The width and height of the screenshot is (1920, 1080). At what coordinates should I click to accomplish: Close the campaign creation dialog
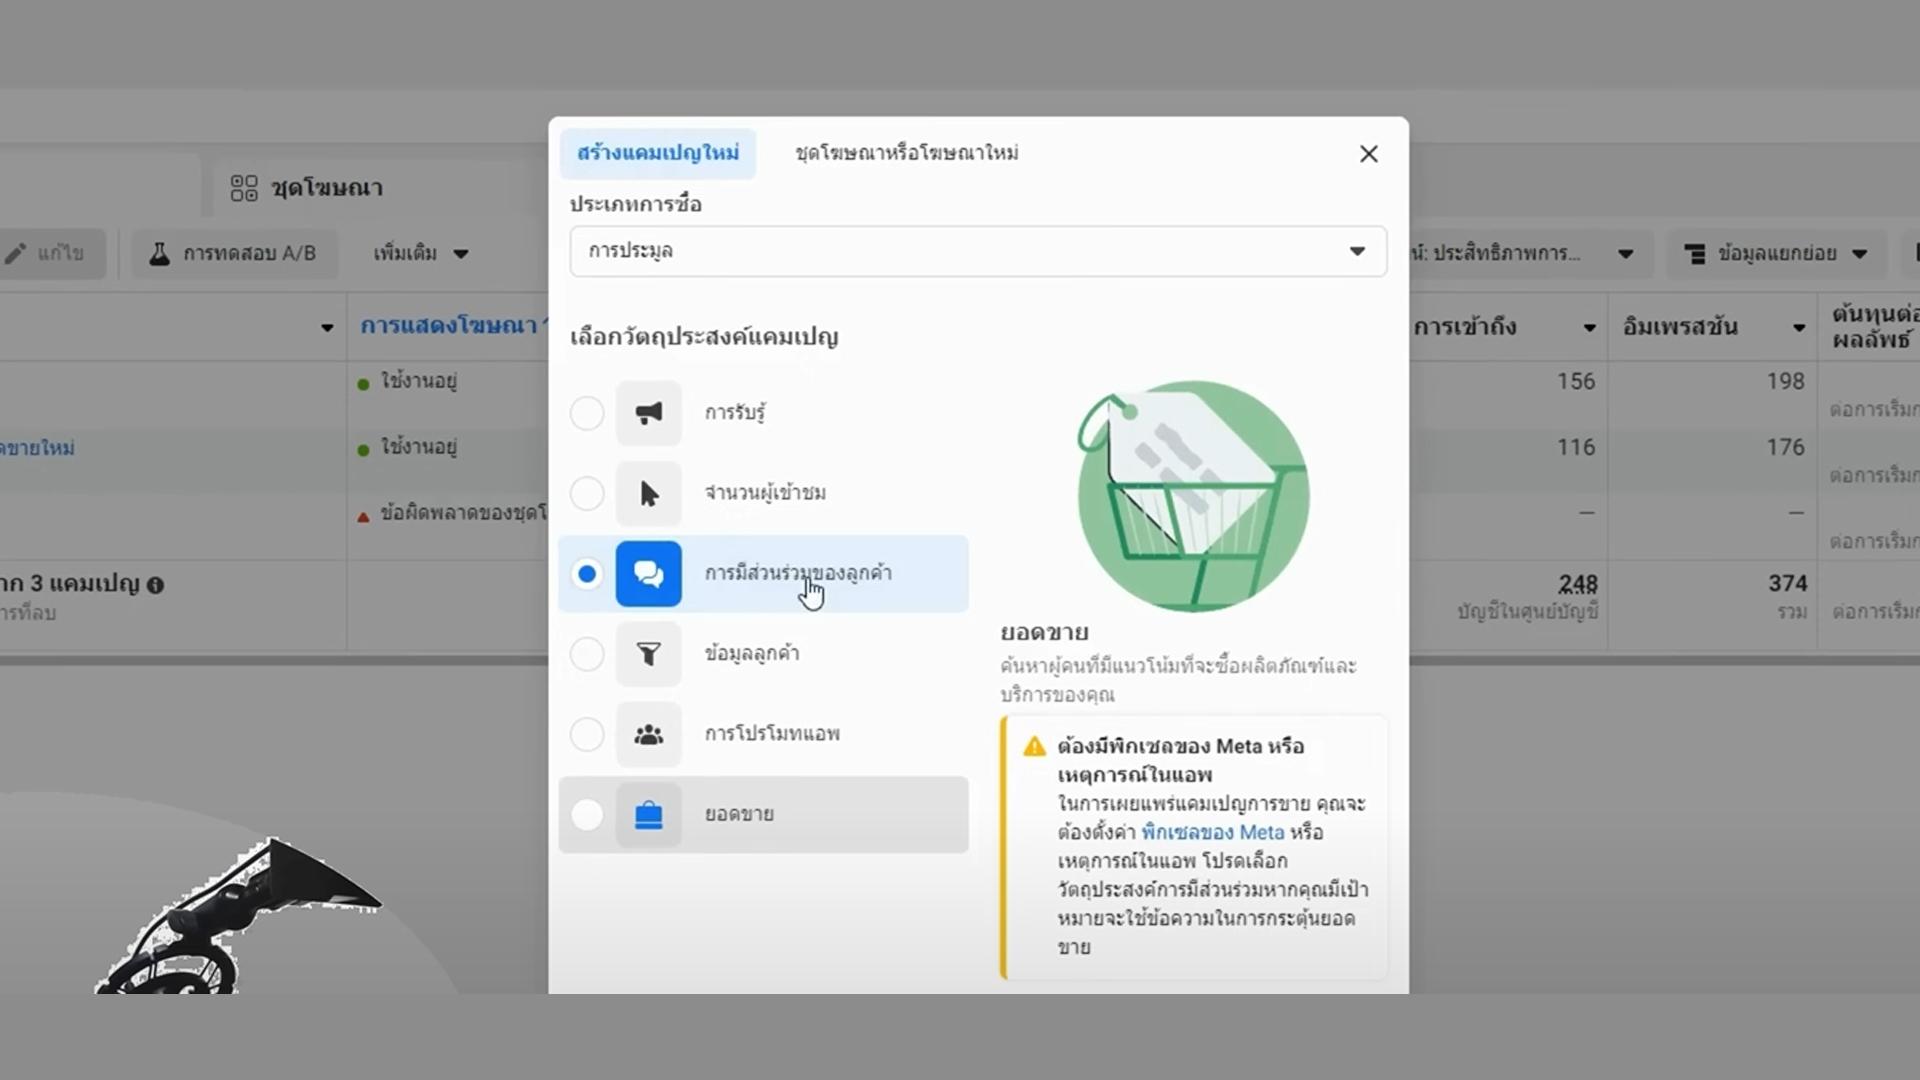[x=1368, y=154]
